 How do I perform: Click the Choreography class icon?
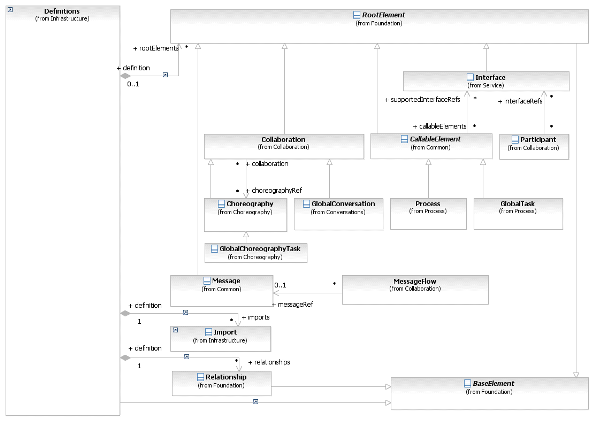[x=221, y=204]
